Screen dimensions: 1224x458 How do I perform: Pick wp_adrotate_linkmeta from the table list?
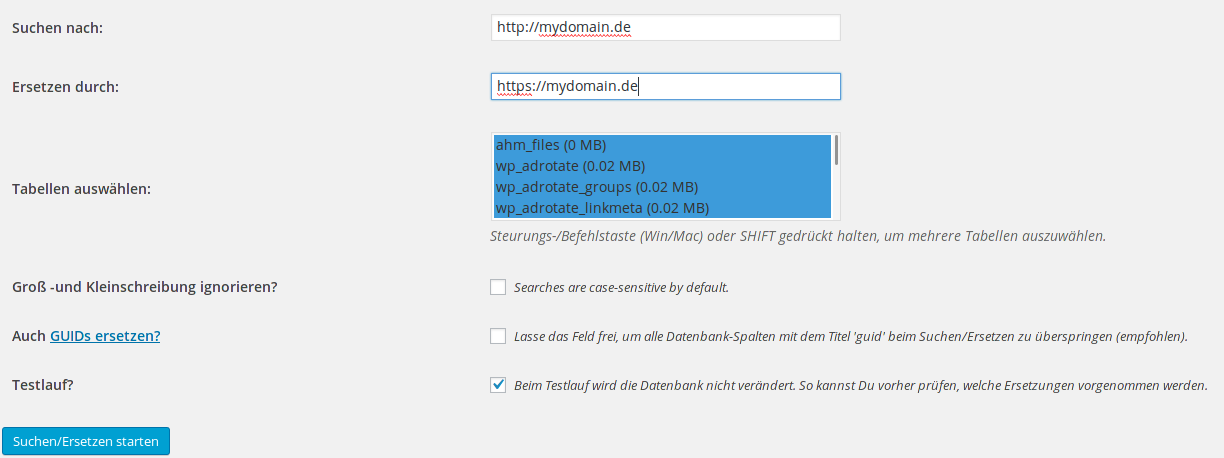[x=663, y=208]
